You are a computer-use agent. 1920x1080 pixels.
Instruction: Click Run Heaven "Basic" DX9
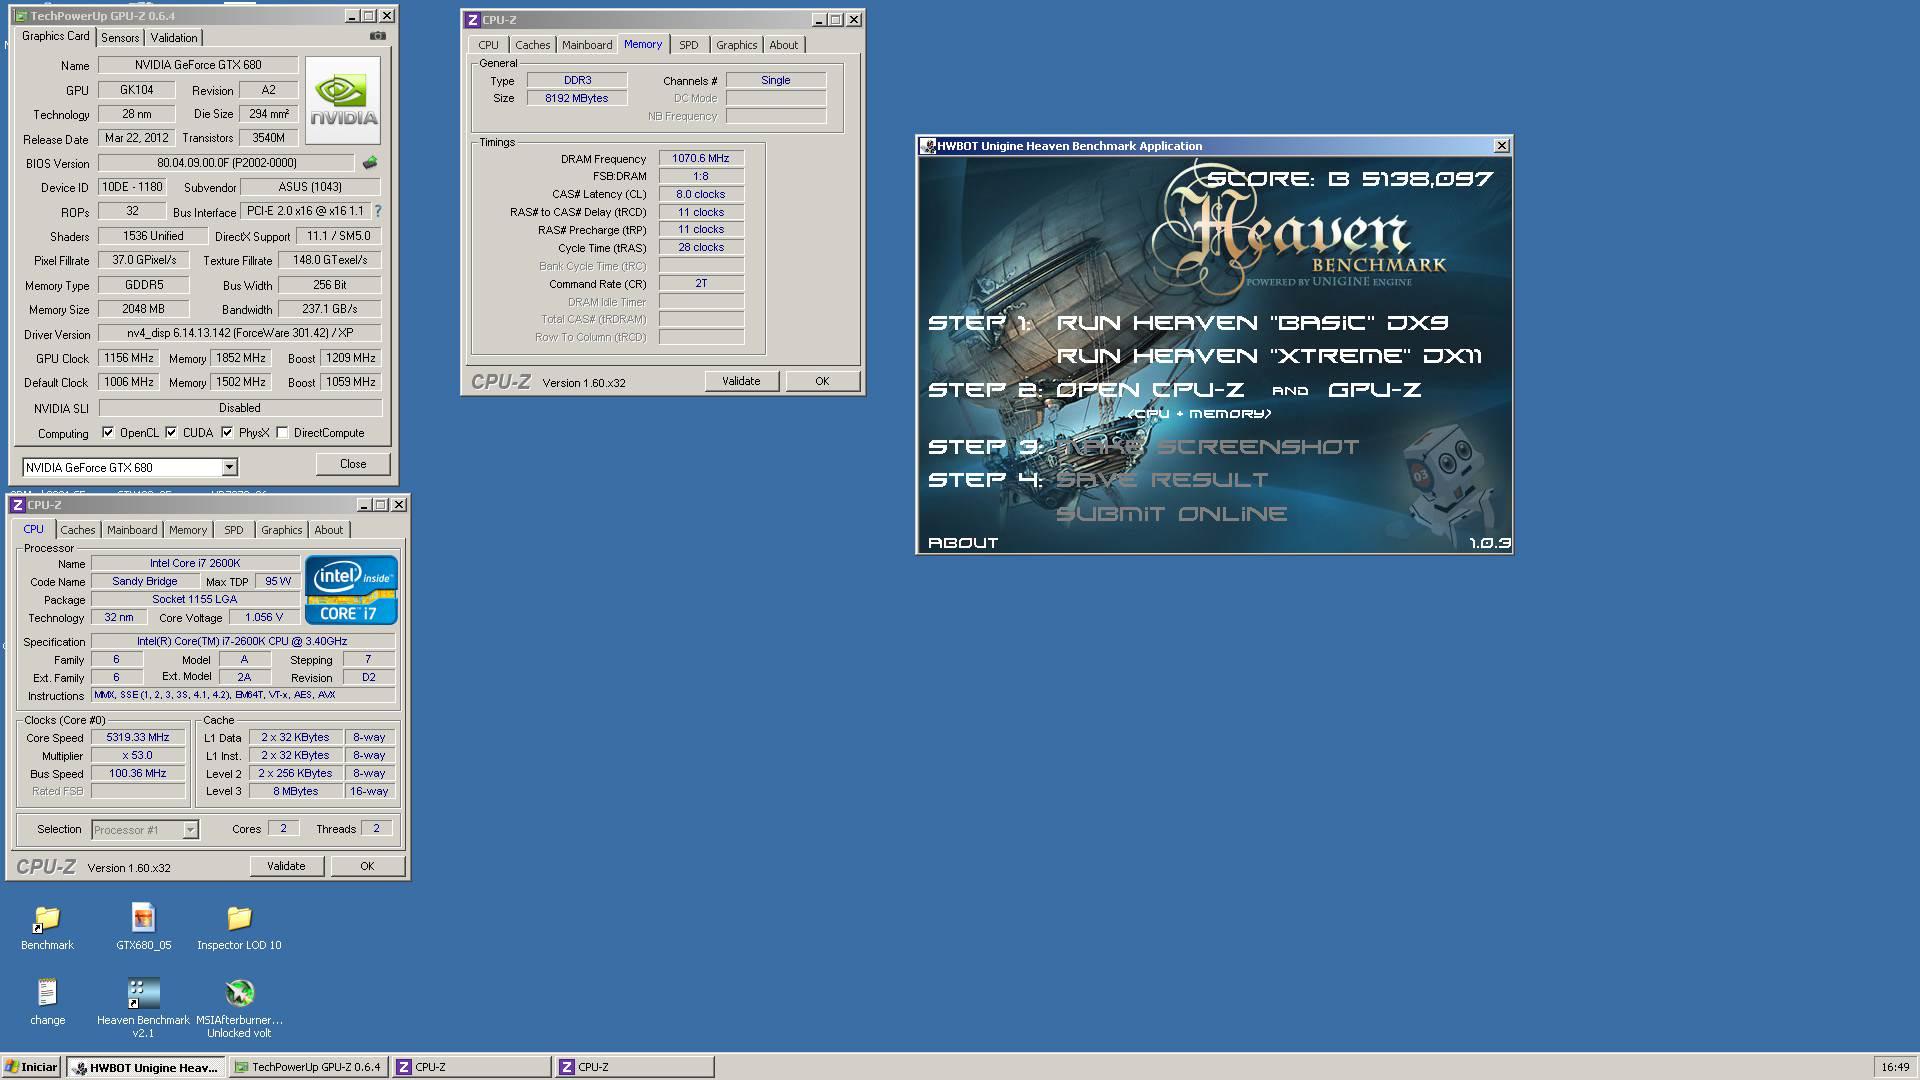pyautogui.click(x=1252, y=323)
